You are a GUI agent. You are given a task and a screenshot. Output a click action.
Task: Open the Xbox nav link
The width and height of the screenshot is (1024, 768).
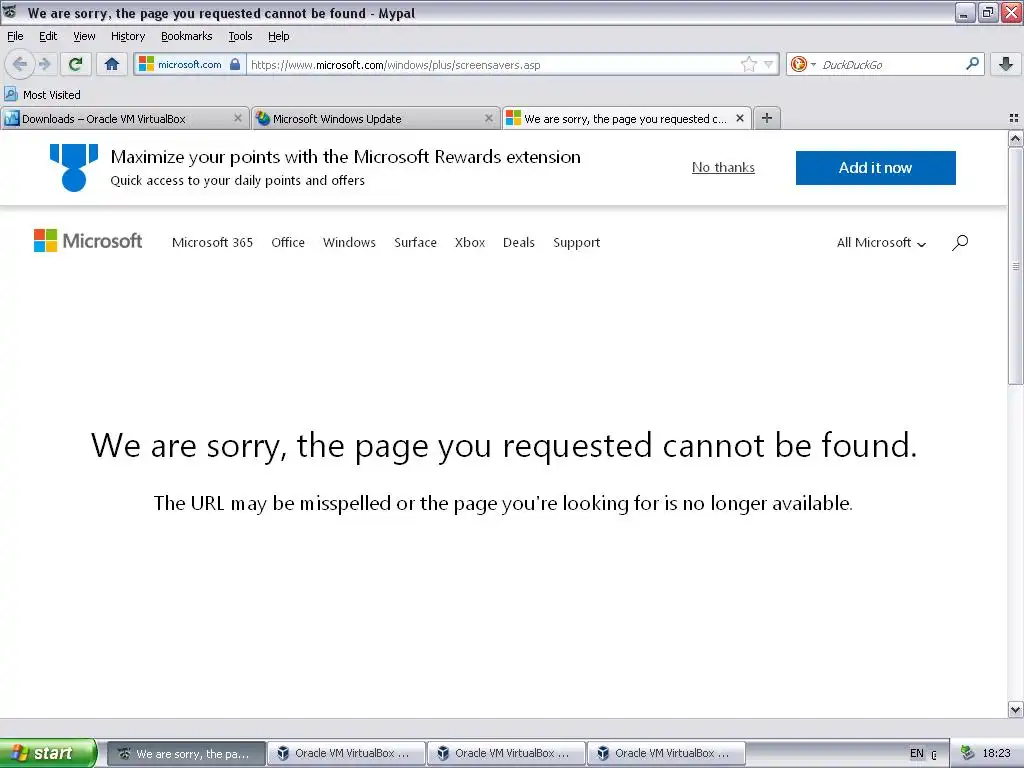tap(470, 242)
